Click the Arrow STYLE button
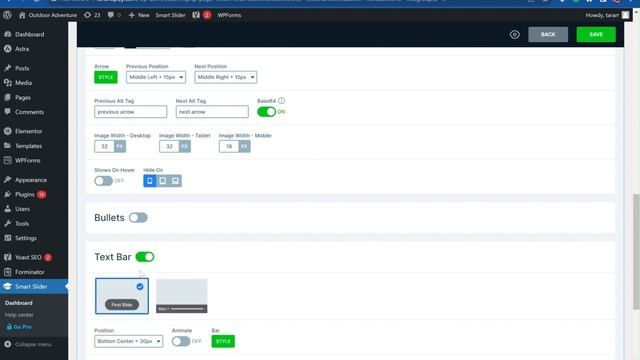 click(106, 77)
